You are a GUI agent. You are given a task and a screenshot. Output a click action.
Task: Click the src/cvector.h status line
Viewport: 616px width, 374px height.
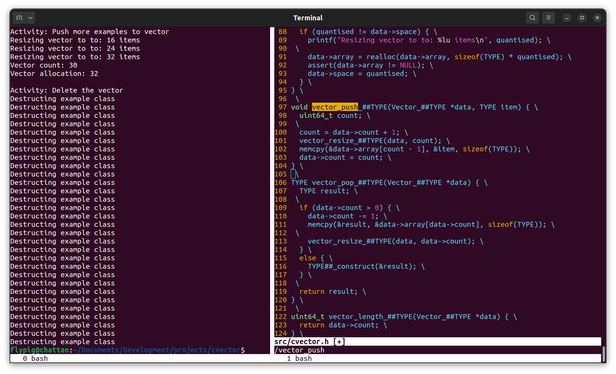point(438,341)
